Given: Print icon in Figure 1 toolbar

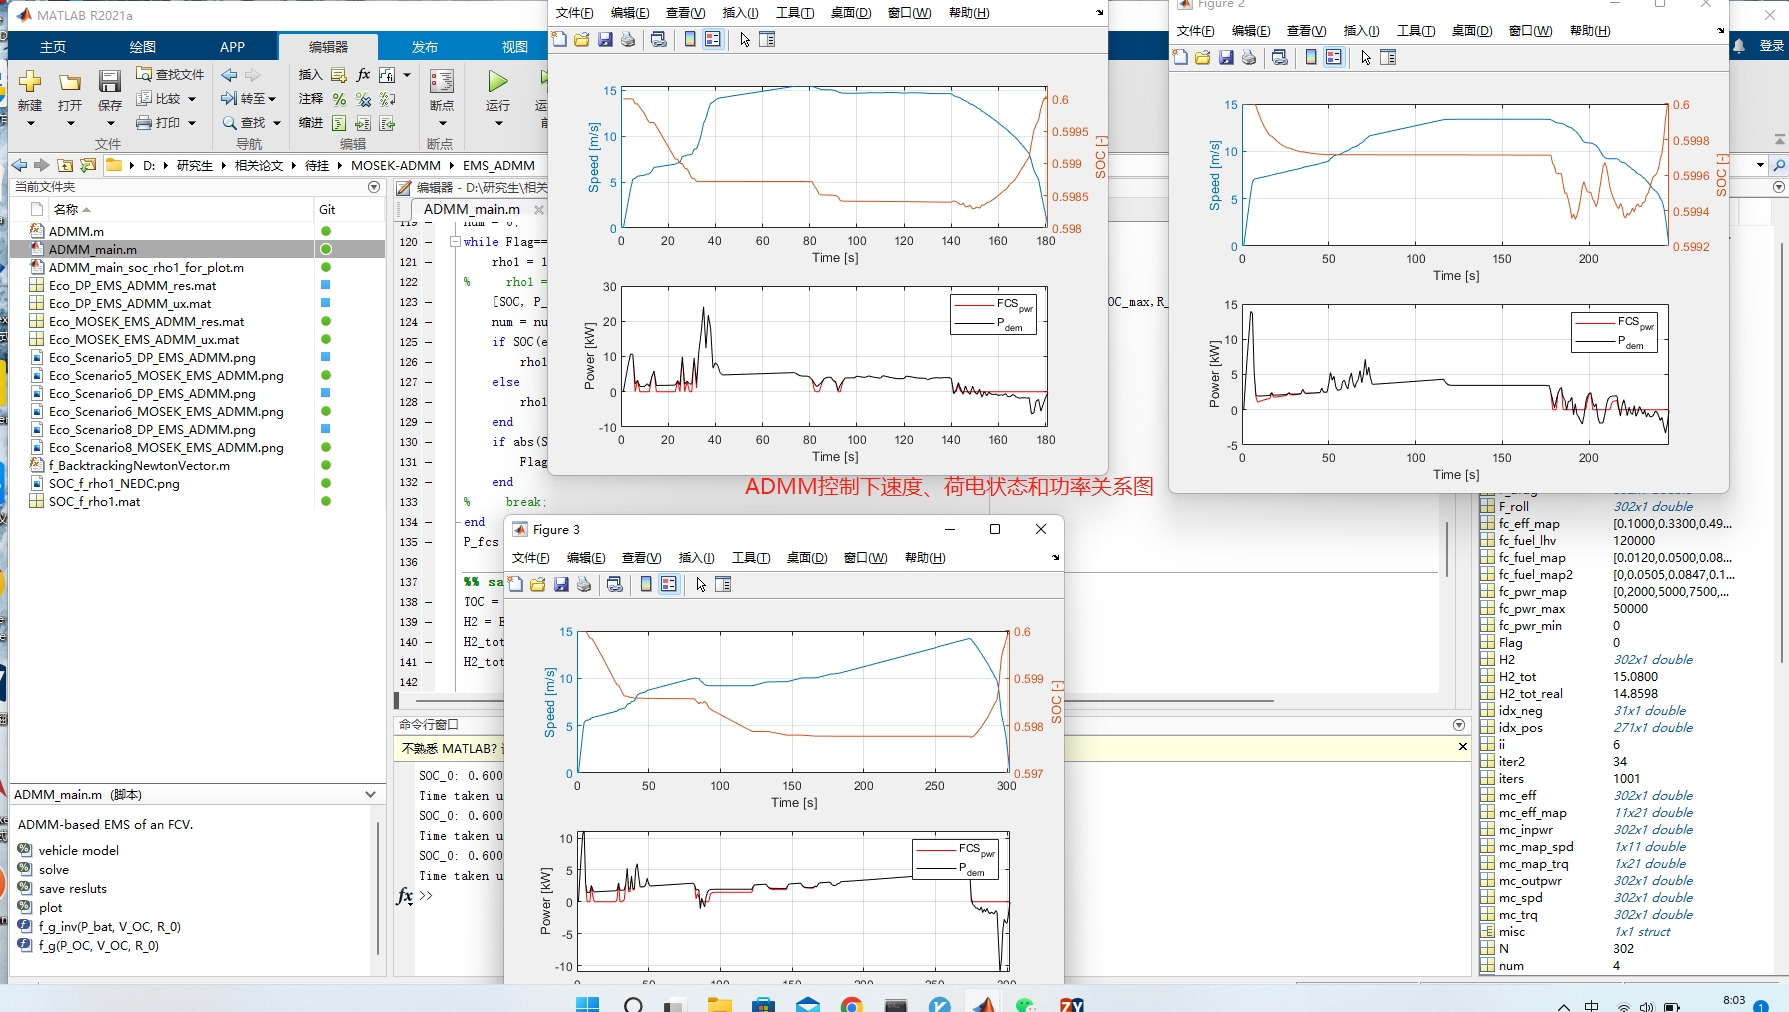Looking at the screenshot, I should coord(628,40).
